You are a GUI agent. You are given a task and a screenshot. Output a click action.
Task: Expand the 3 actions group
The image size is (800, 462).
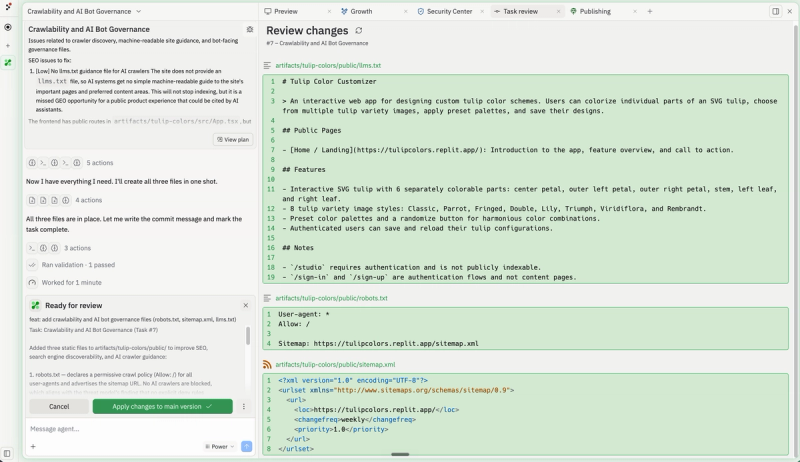77,248
